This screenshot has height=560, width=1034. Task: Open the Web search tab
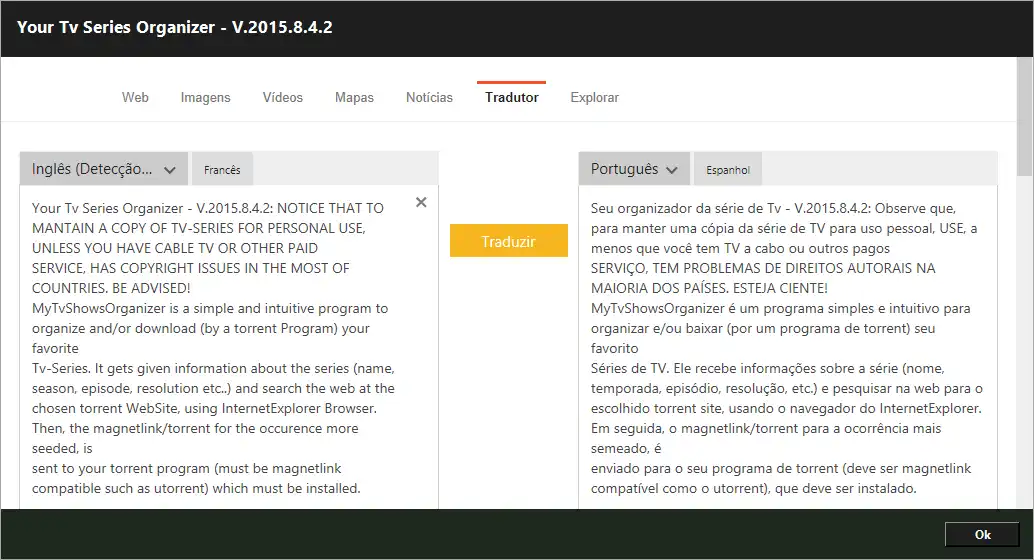135,98
